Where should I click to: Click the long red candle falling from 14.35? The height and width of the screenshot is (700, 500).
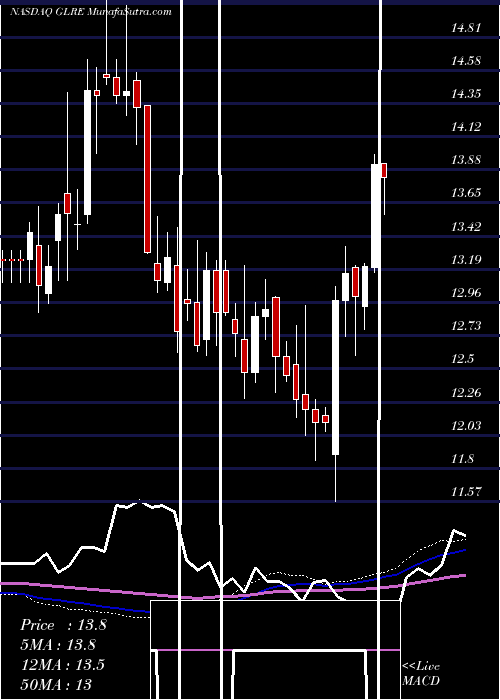point(147,179)
